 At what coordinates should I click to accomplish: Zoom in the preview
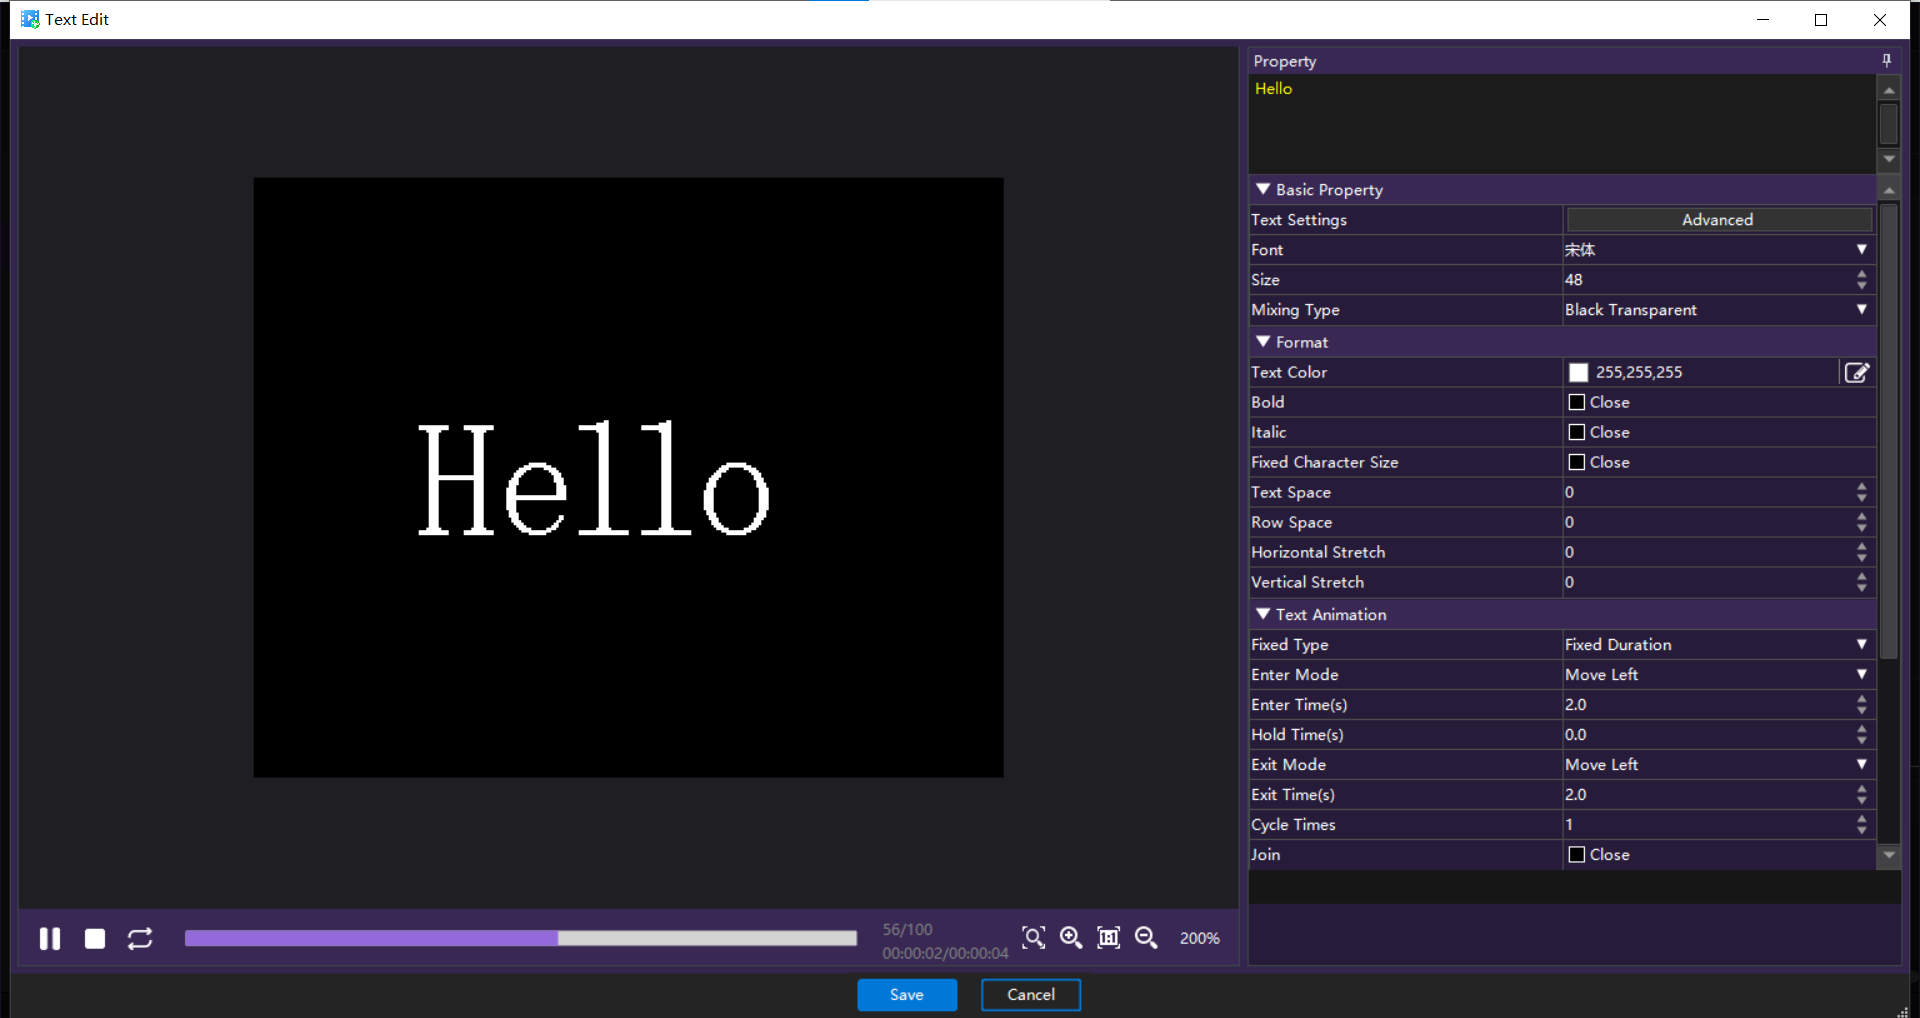click(1071, 937)
